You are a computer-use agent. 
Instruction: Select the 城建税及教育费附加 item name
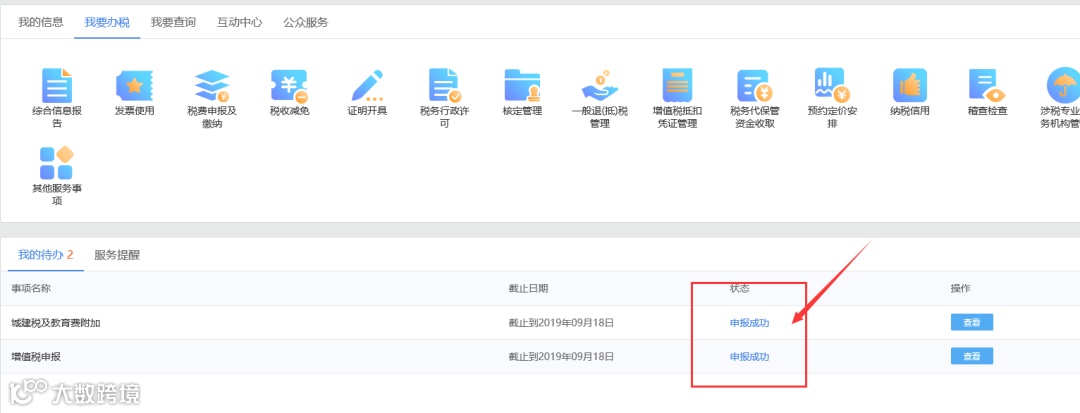[56, 323]
